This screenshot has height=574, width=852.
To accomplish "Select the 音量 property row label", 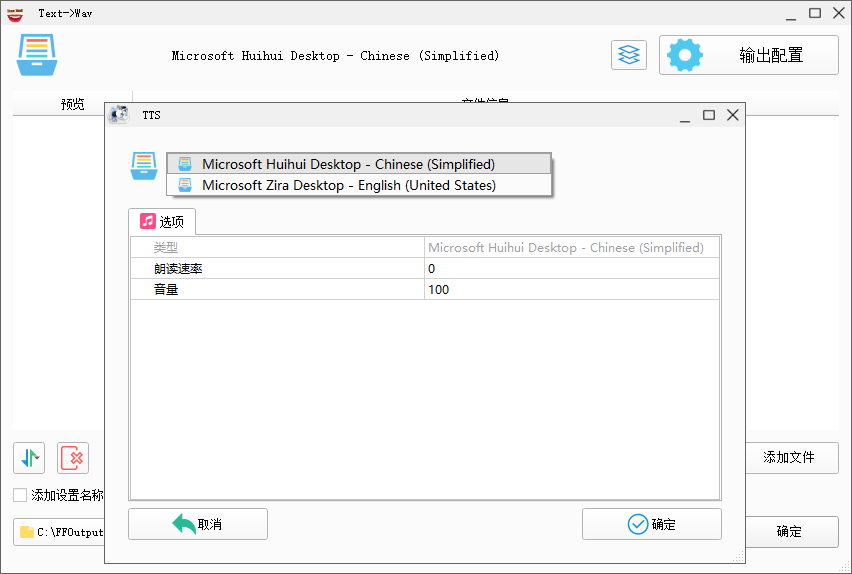I will pos(166,290).
